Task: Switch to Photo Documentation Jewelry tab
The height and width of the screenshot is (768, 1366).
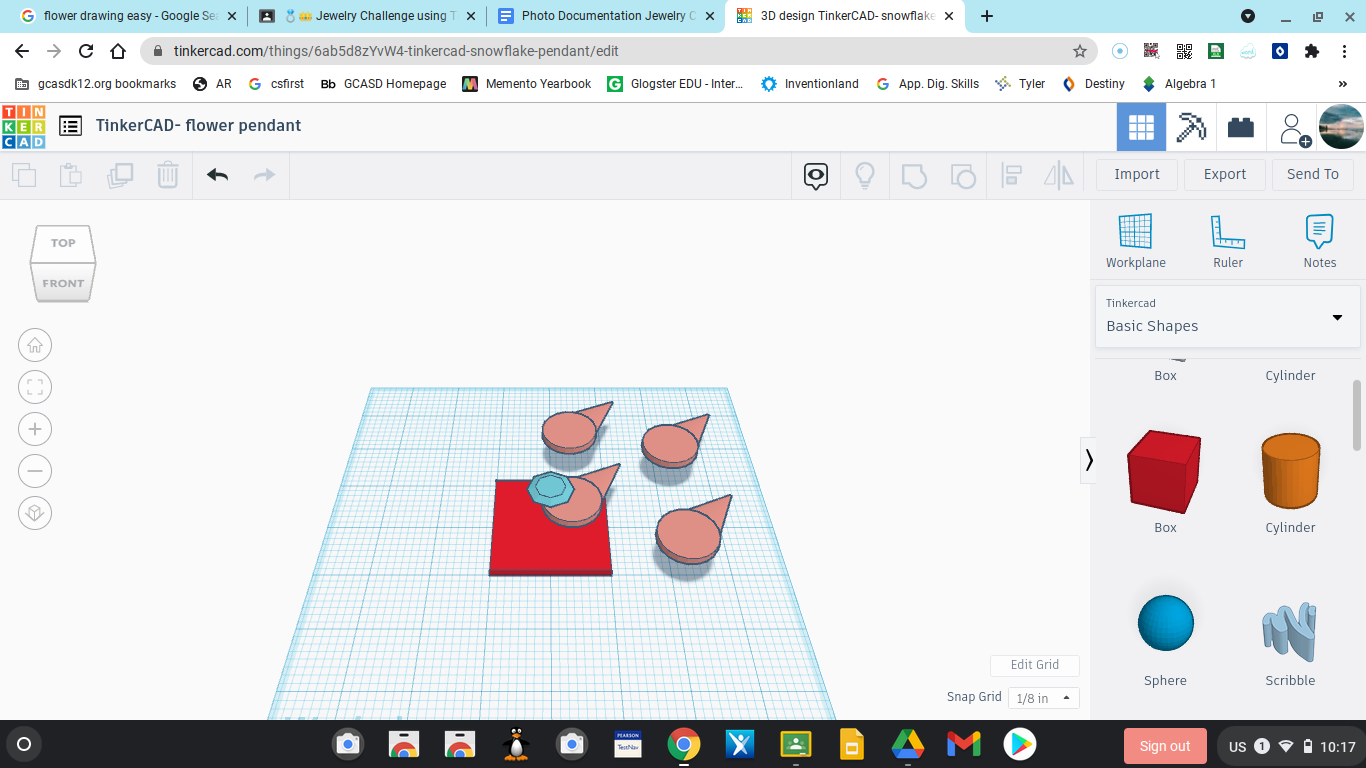Action: pyautogui.click(x=604, y=16)
